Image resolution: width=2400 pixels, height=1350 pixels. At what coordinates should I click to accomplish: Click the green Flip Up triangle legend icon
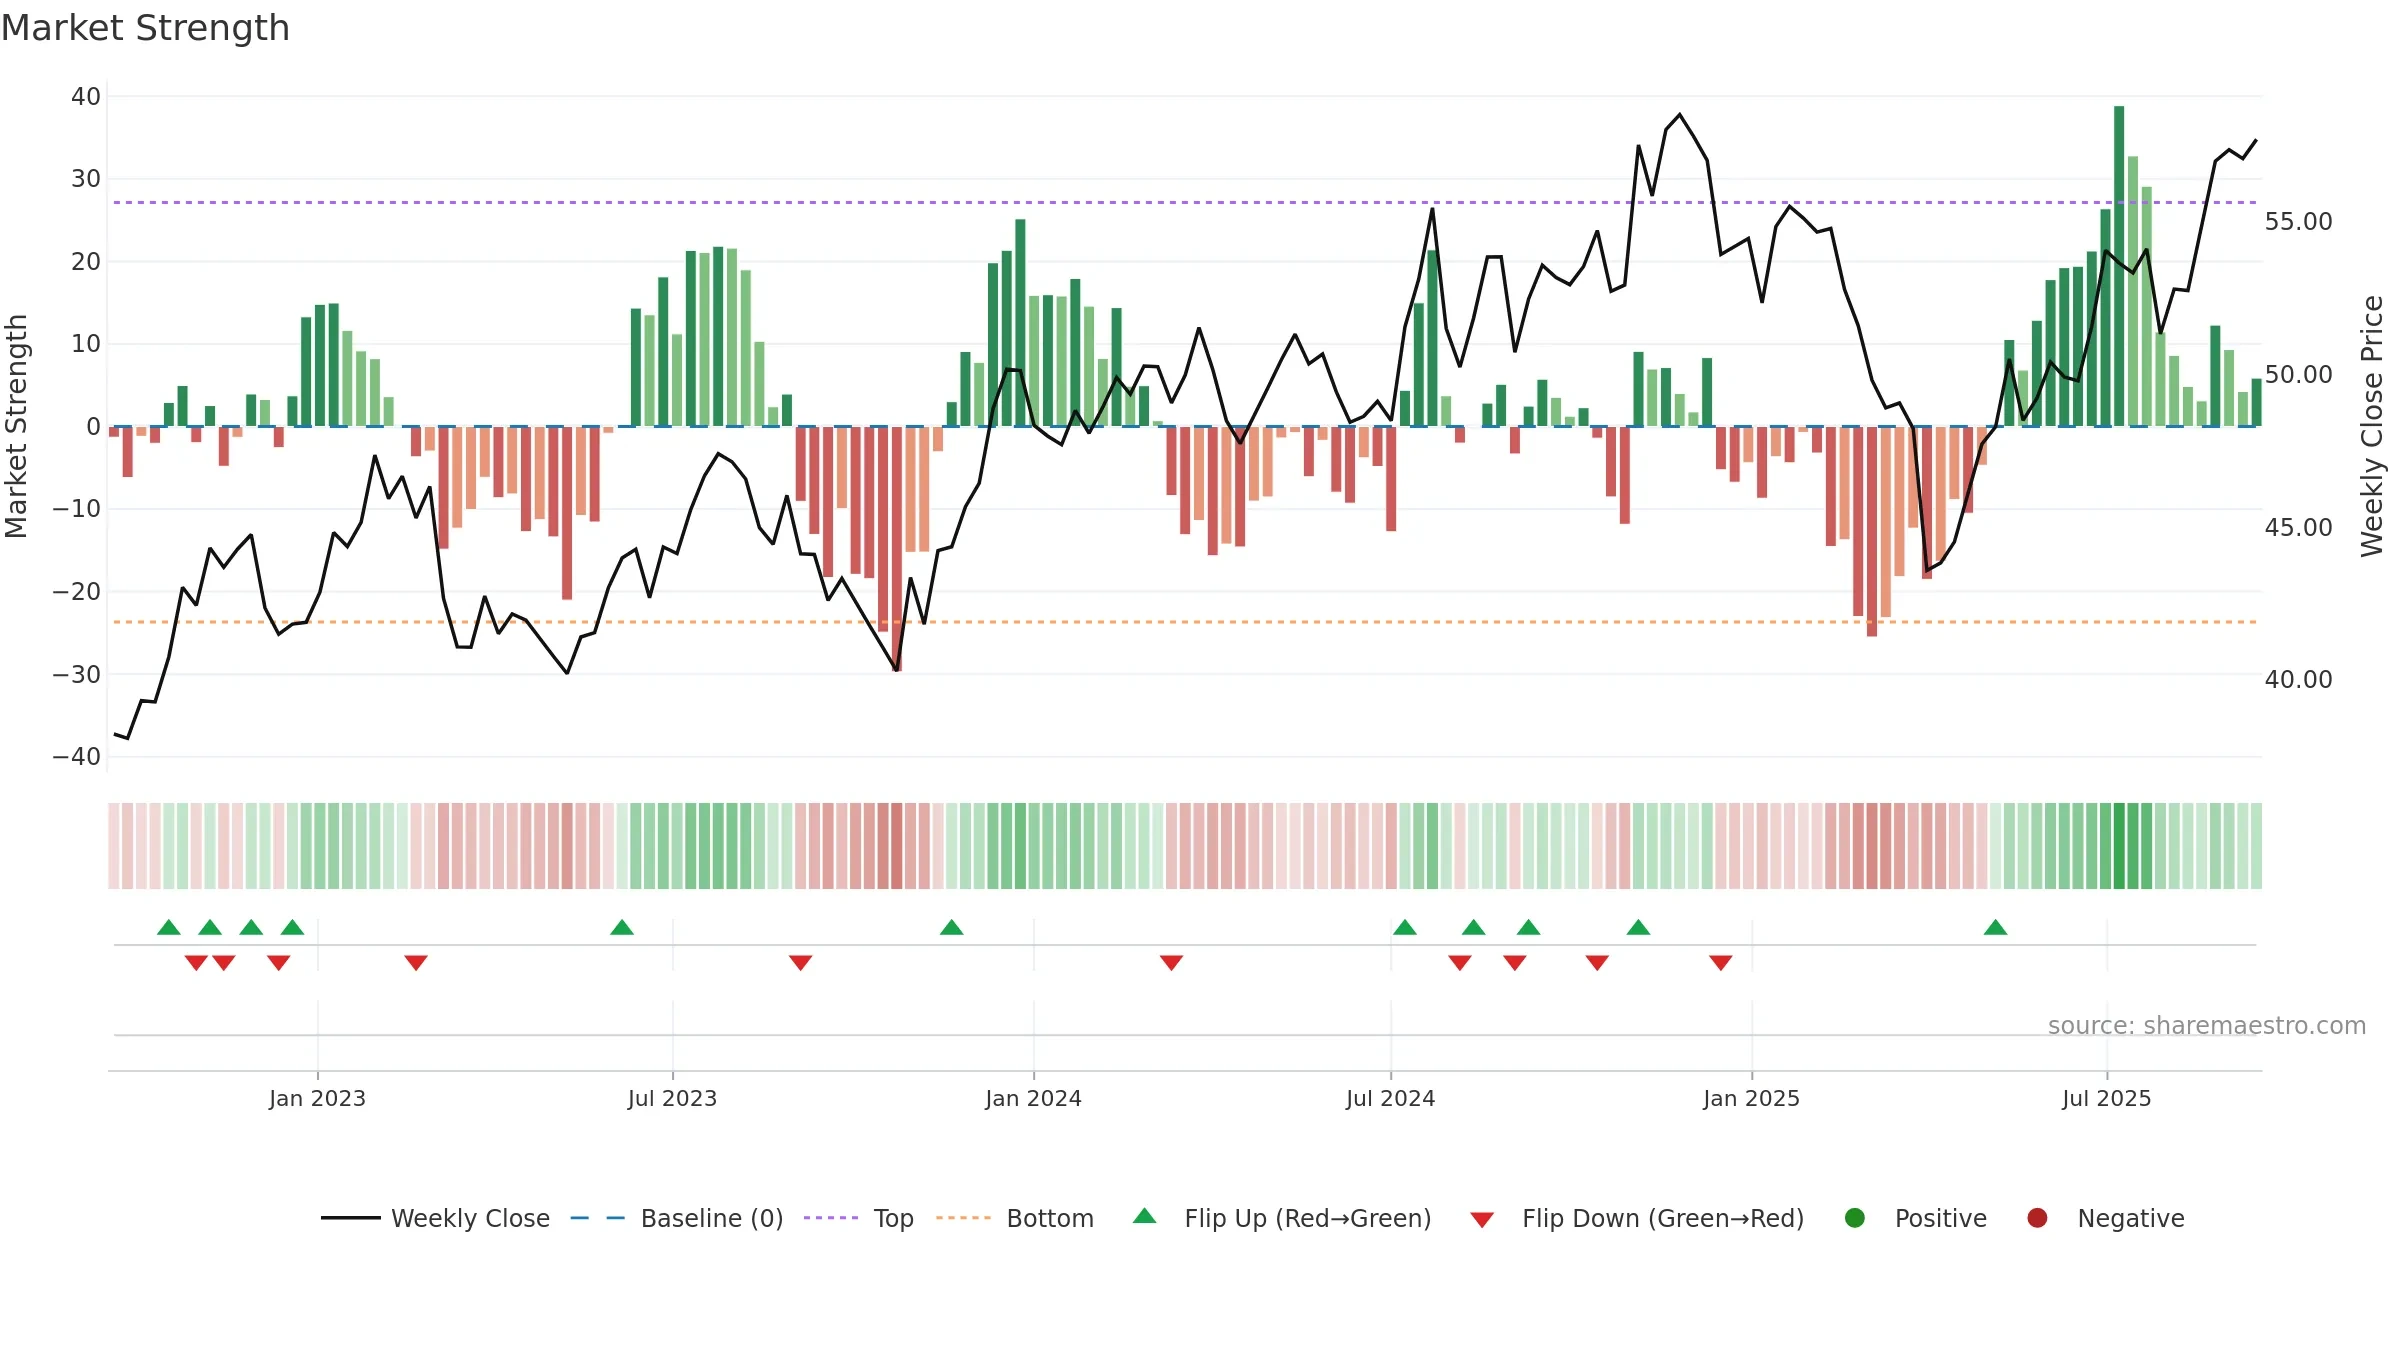coord(1145,1216)
